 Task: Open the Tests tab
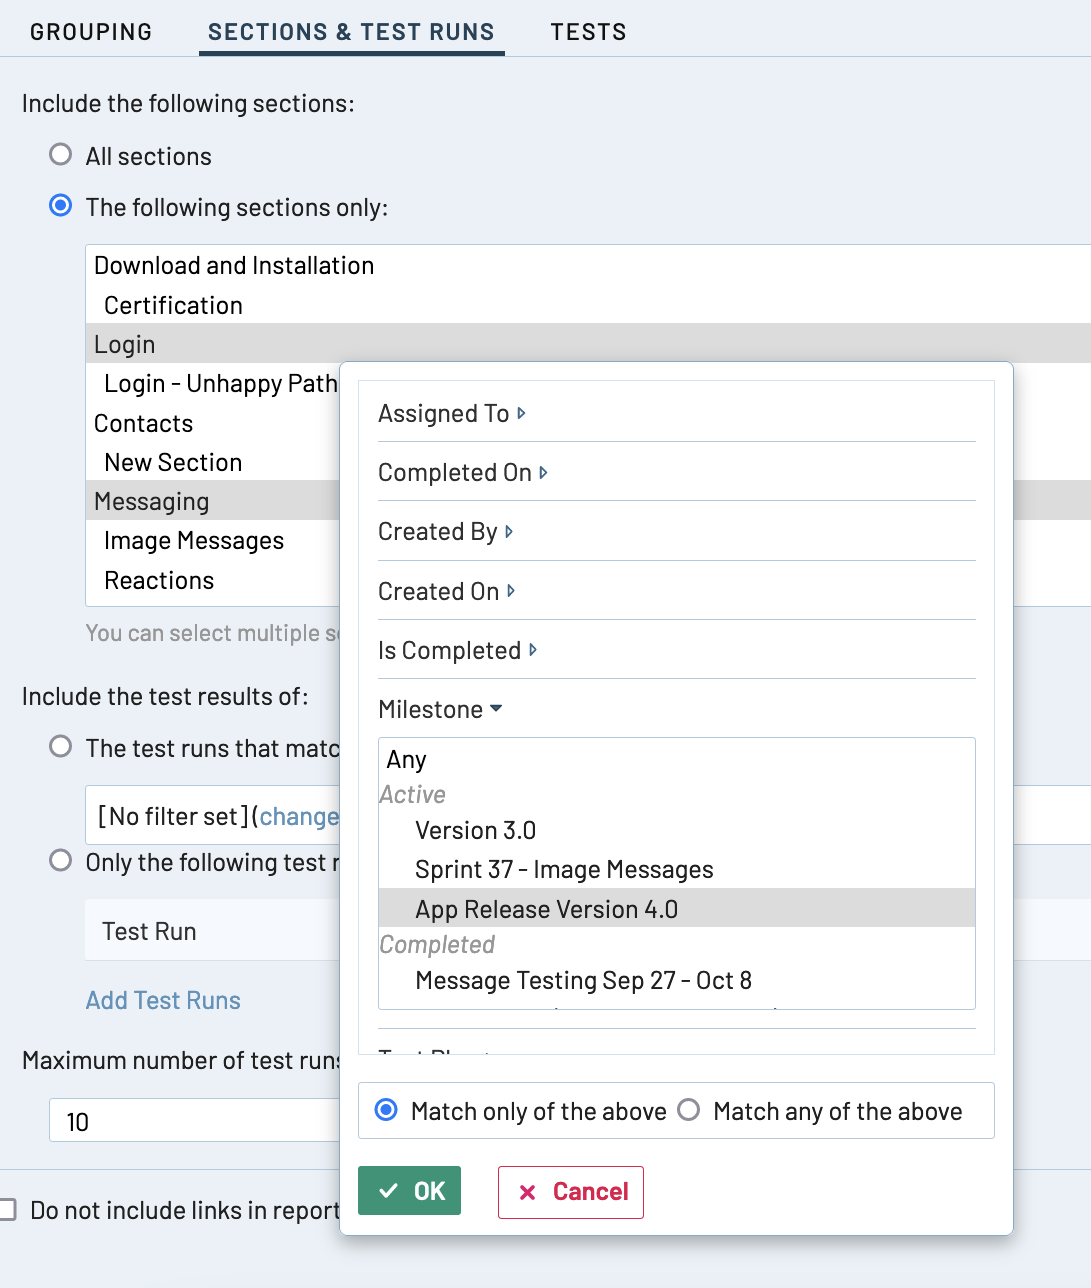pos(588,32)
